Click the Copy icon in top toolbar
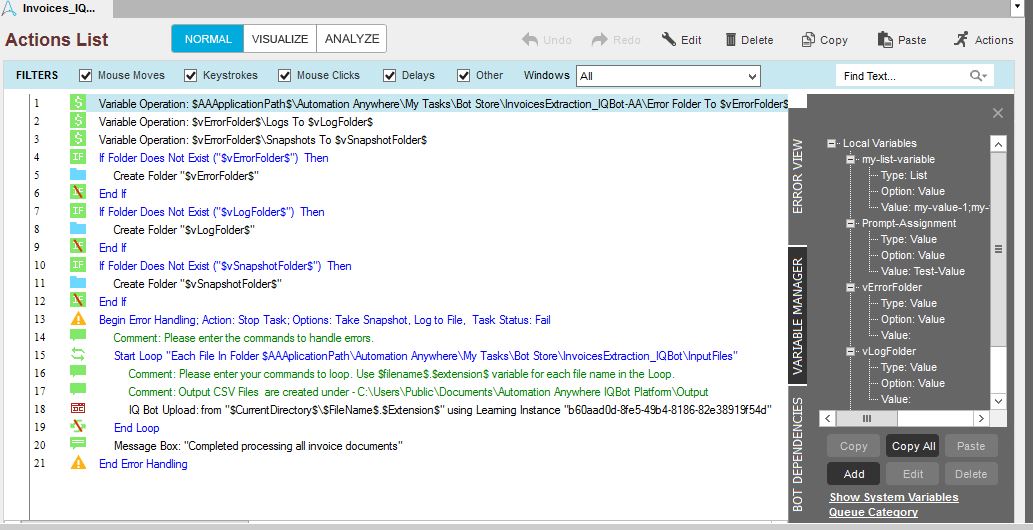The image size is (1033, 530). [808, 40]
